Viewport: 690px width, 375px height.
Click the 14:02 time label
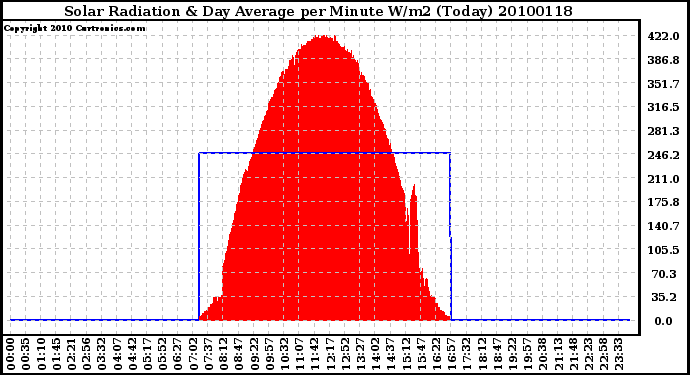(375, 354)
